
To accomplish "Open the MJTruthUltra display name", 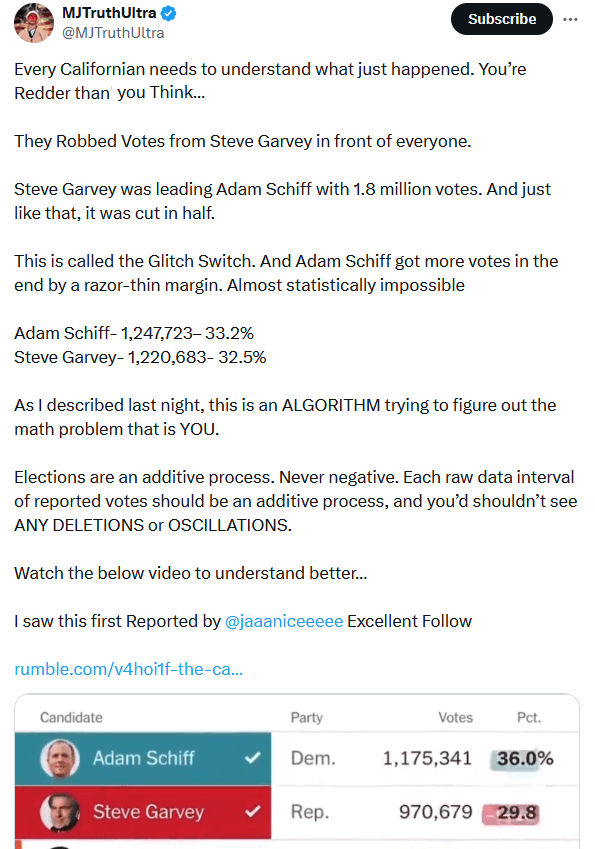I will pyautogui.click(x=109, y=13).
